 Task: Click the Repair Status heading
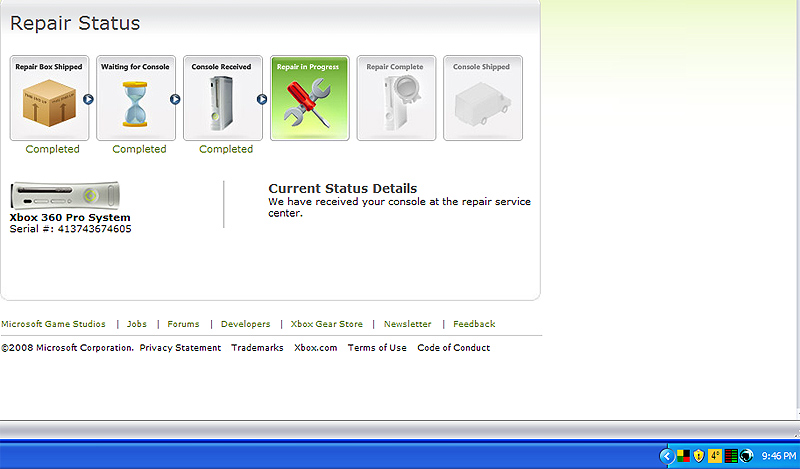pyautogui.click(x=75, y=23)
